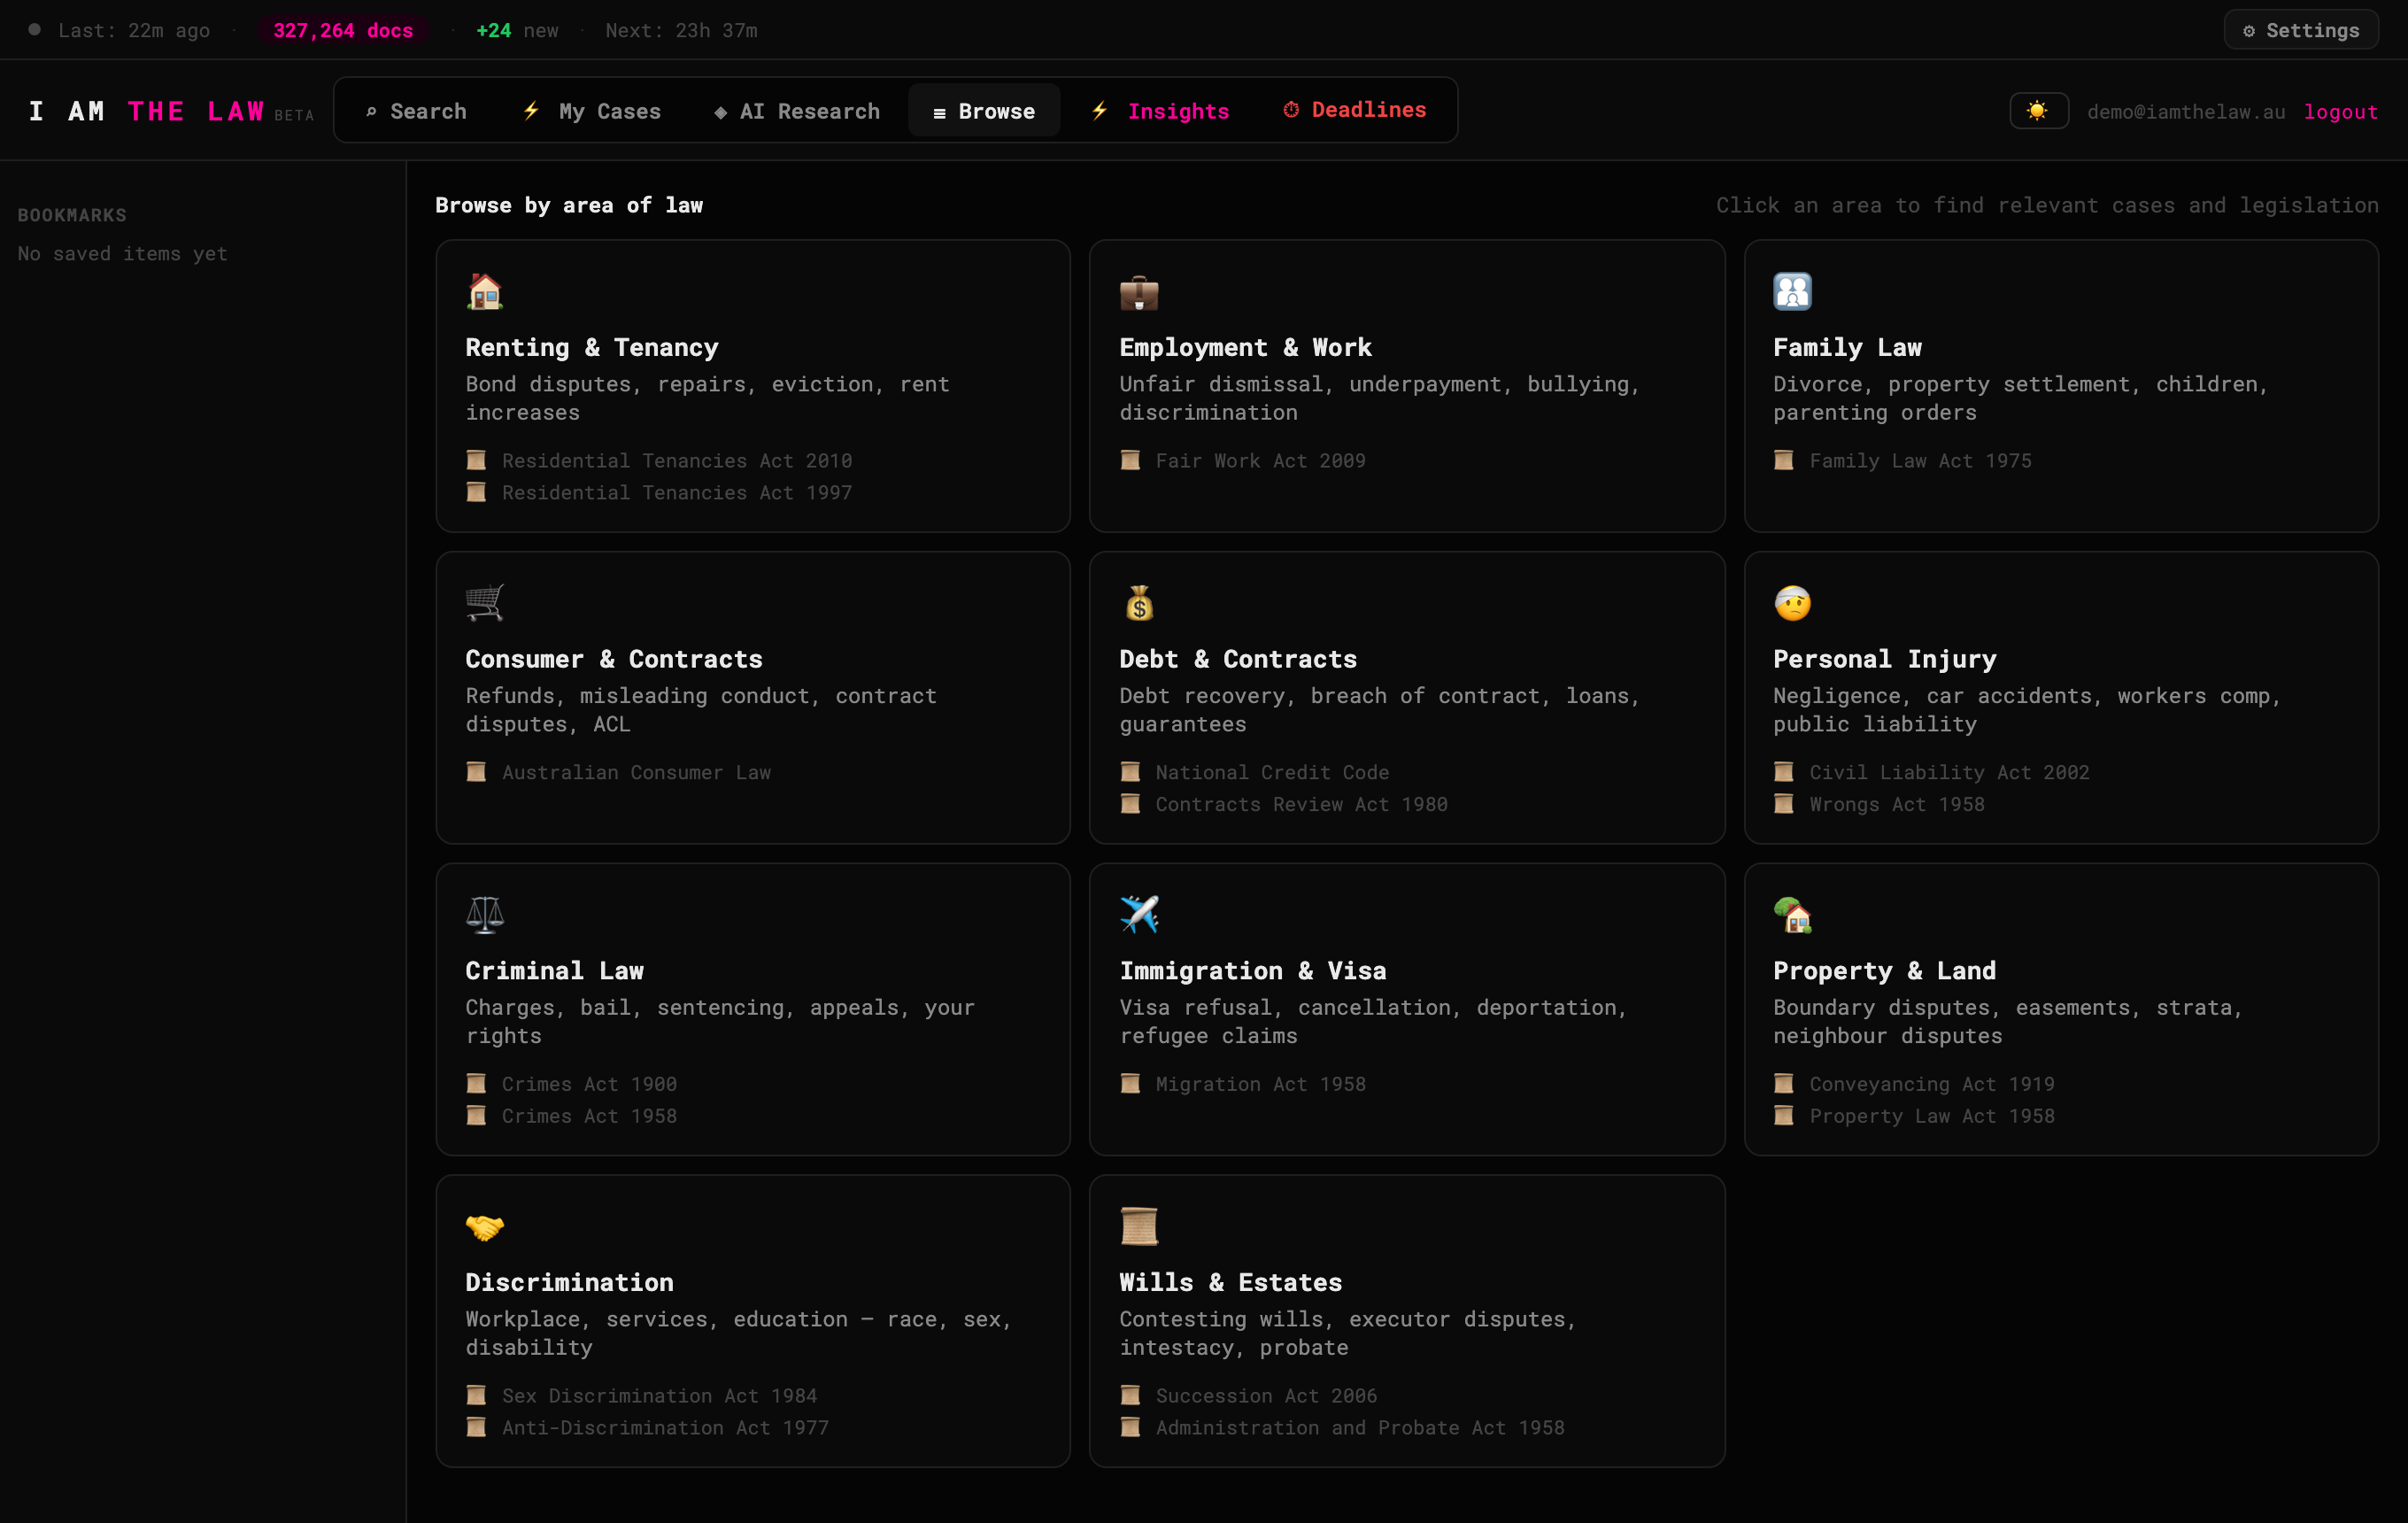Viewport: 2408px width, 1523px height.
Task: Click the briefcase icon for Employment & Work
Action: click(1139, 291)
